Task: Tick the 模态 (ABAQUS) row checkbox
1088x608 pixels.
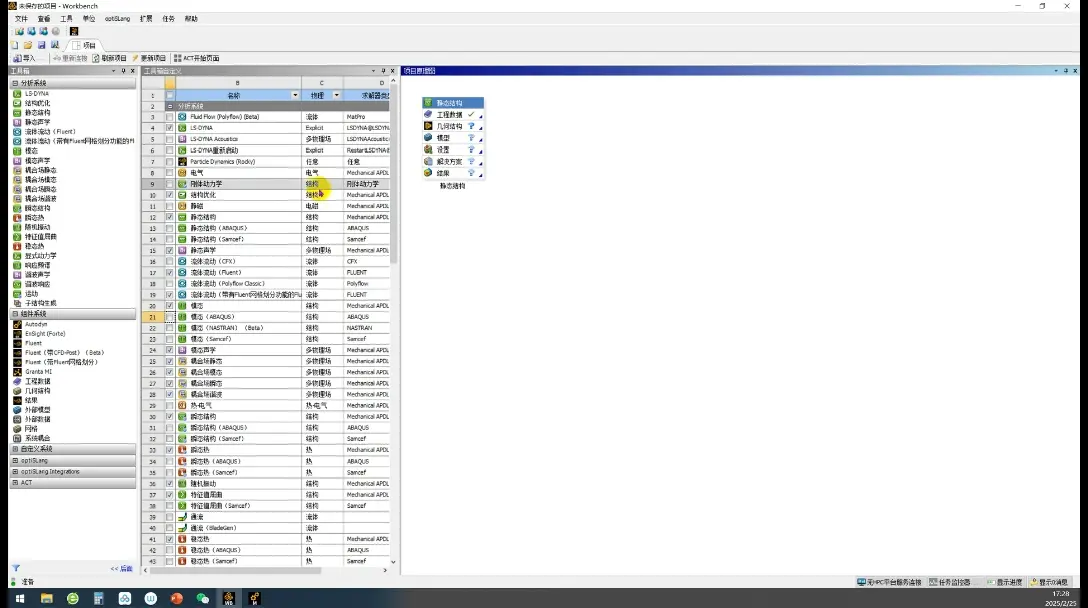Action: (x=169, y=316)
